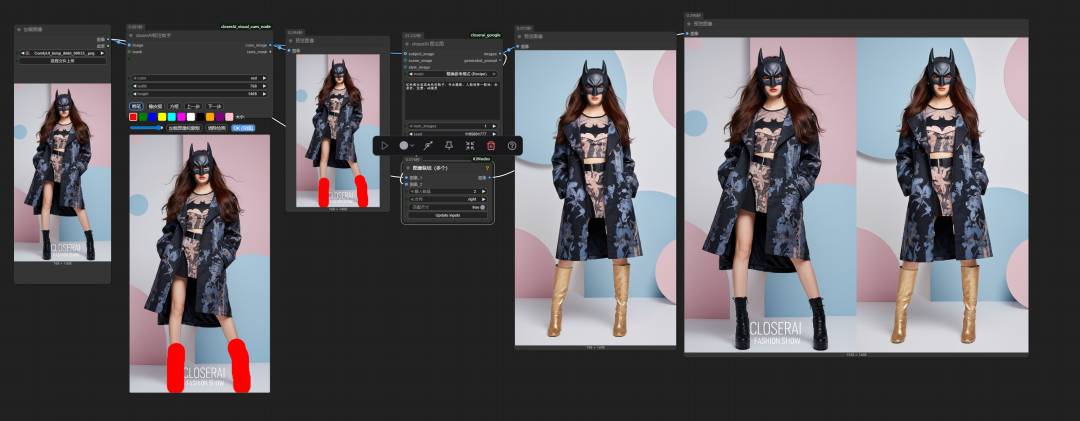Open the node color circle in floating toolbar
The image size is (1080, 421).
click(x=404, y=146)
